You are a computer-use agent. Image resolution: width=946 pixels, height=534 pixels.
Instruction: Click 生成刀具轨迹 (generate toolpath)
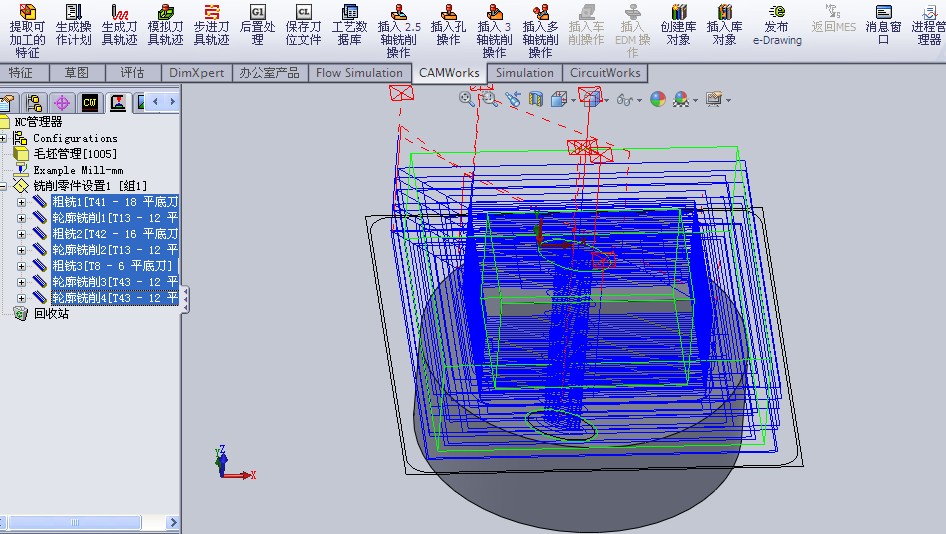pyautogui.click(x=119, y=25)
